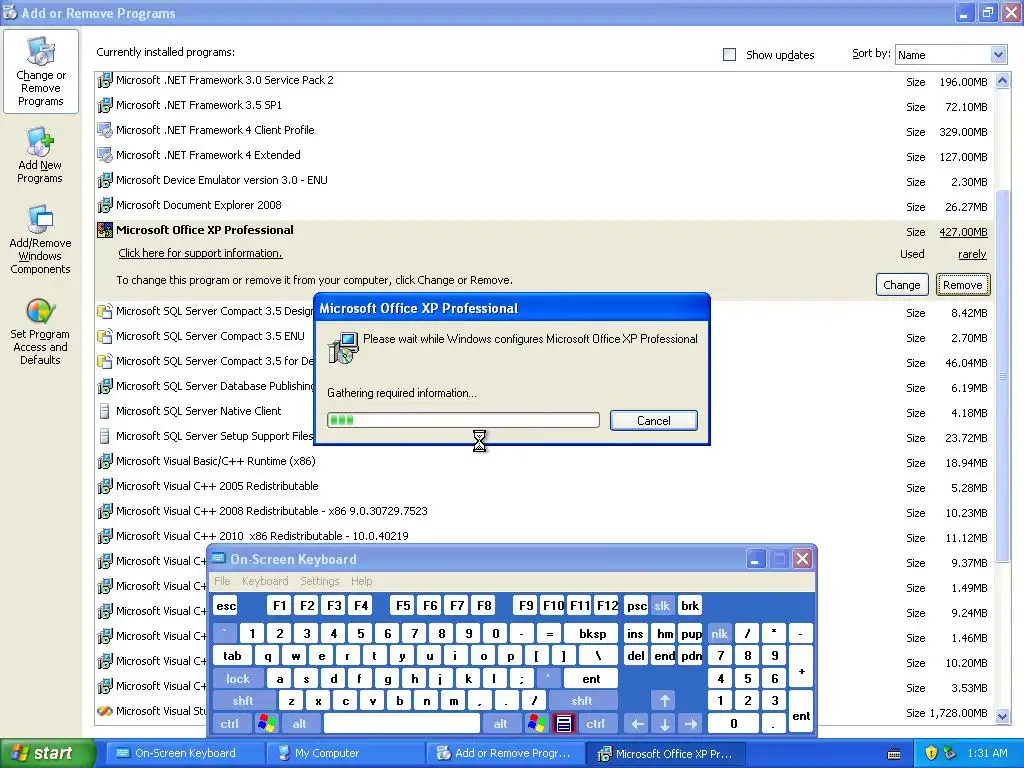Viewport: 1024px width, 768px height.
Task: Click Visual C++ 2005 Redistributable icon
Action: pyautogui.click(x=104, y=487)
